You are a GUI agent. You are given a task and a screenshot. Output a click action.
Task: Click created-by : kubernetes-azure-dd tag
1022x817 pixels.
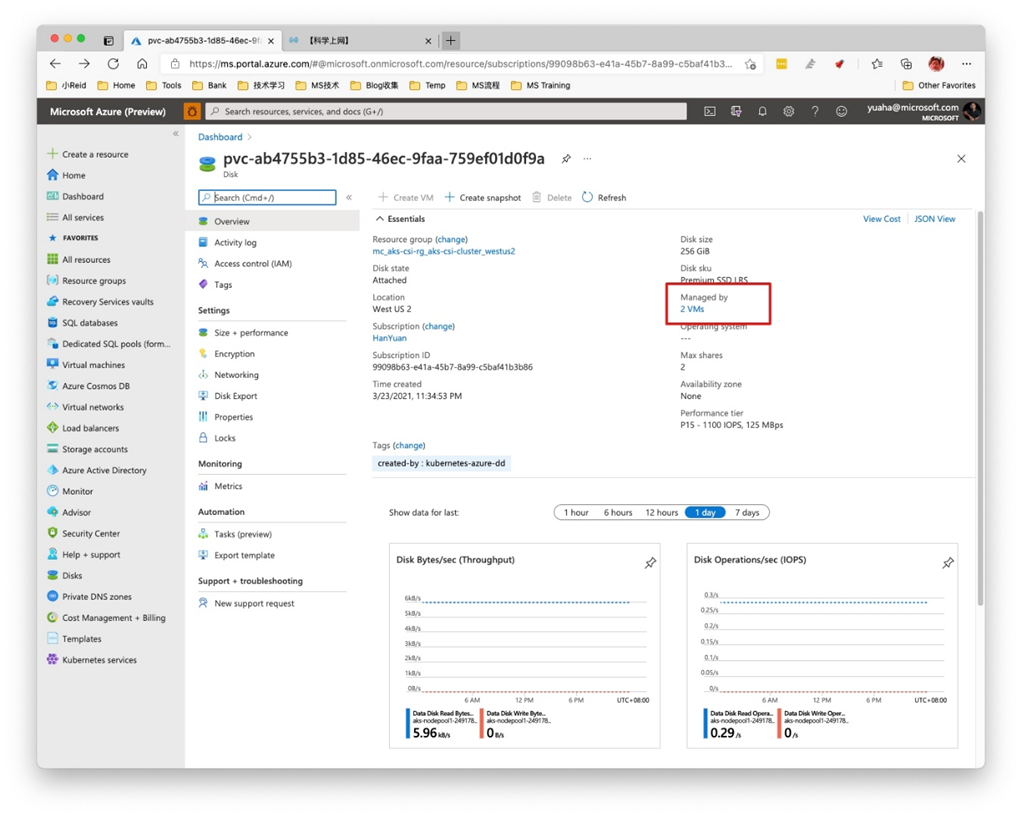click(441, 464)
